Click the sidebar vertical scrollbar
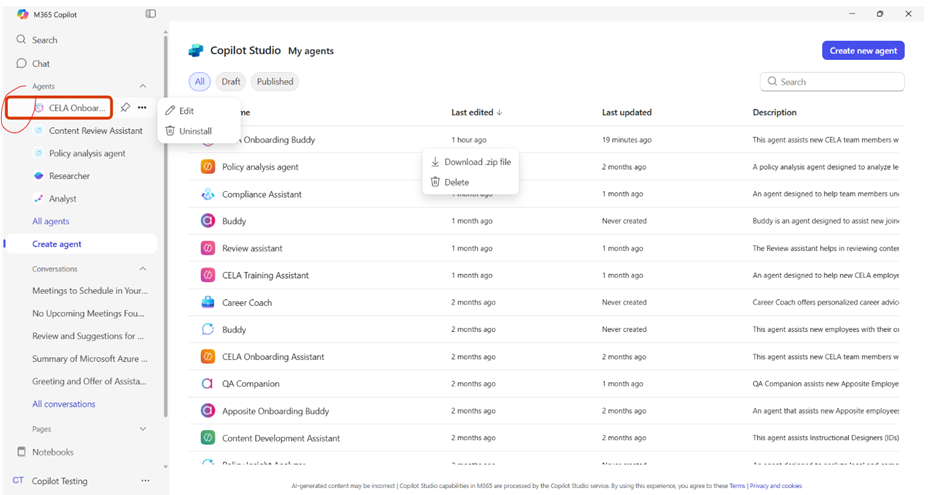The height and width of the screenshot is (495, 940). point(165,228)
